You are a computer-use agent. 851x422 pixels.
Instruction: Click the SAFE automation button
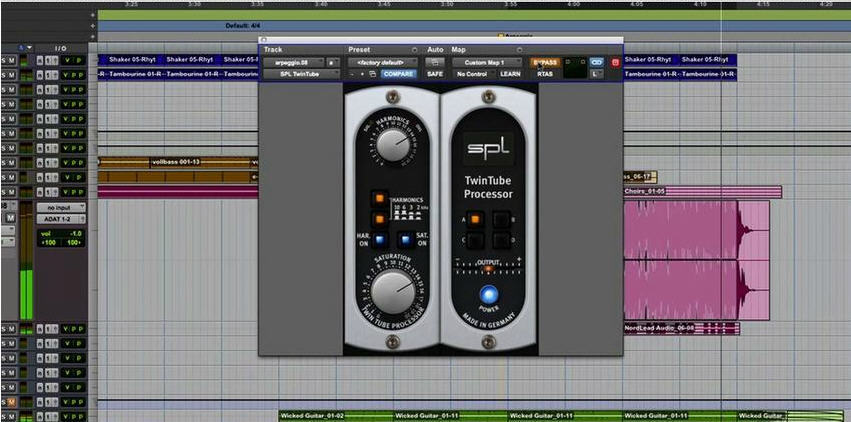435,74
